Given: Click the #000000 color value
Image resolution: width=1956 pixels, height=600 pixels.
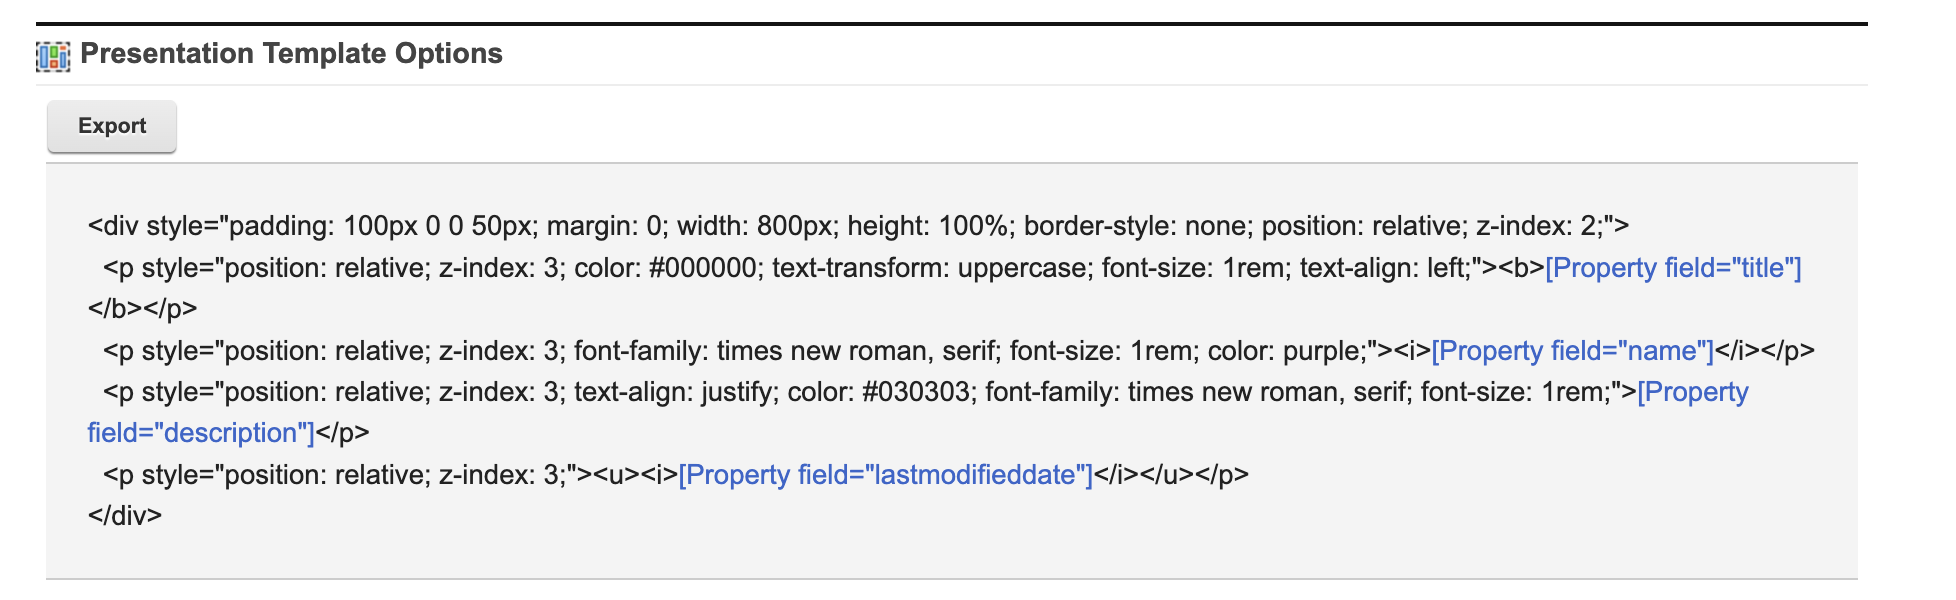Looking at the screenshot, I should [702, 268].
